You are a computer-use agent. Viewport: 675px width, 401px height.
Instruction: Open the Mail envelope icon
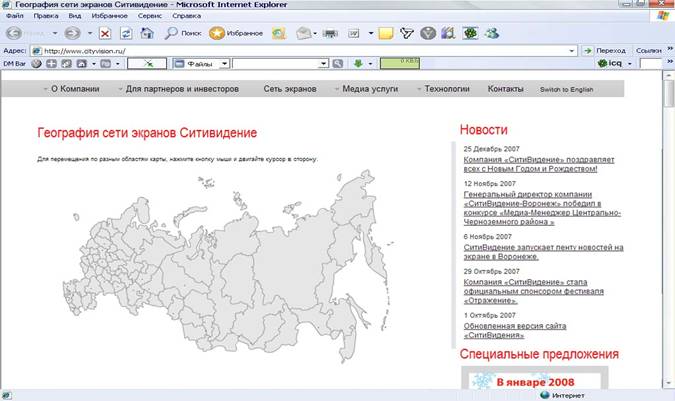pyautogui.click(x=303, y=33)
